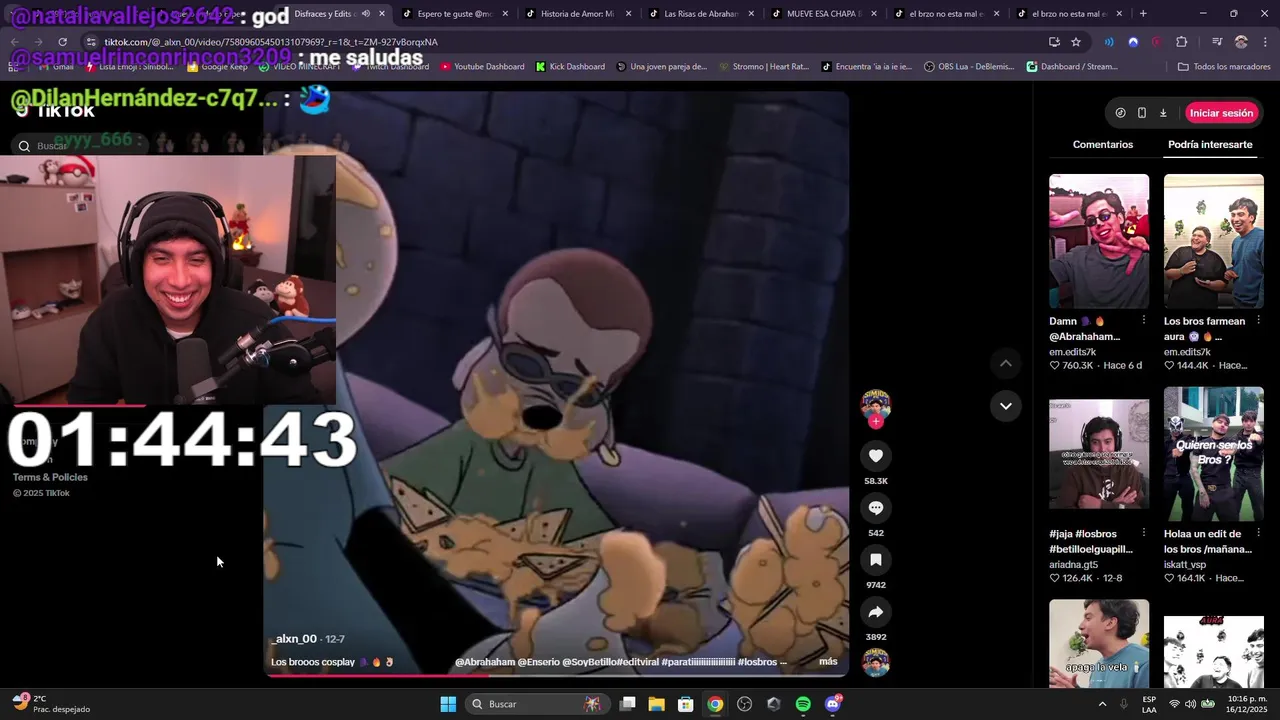Open ESP LAA language indicator
Viewport: 1280px width, 720px height.
click(x=1149, y=704)
